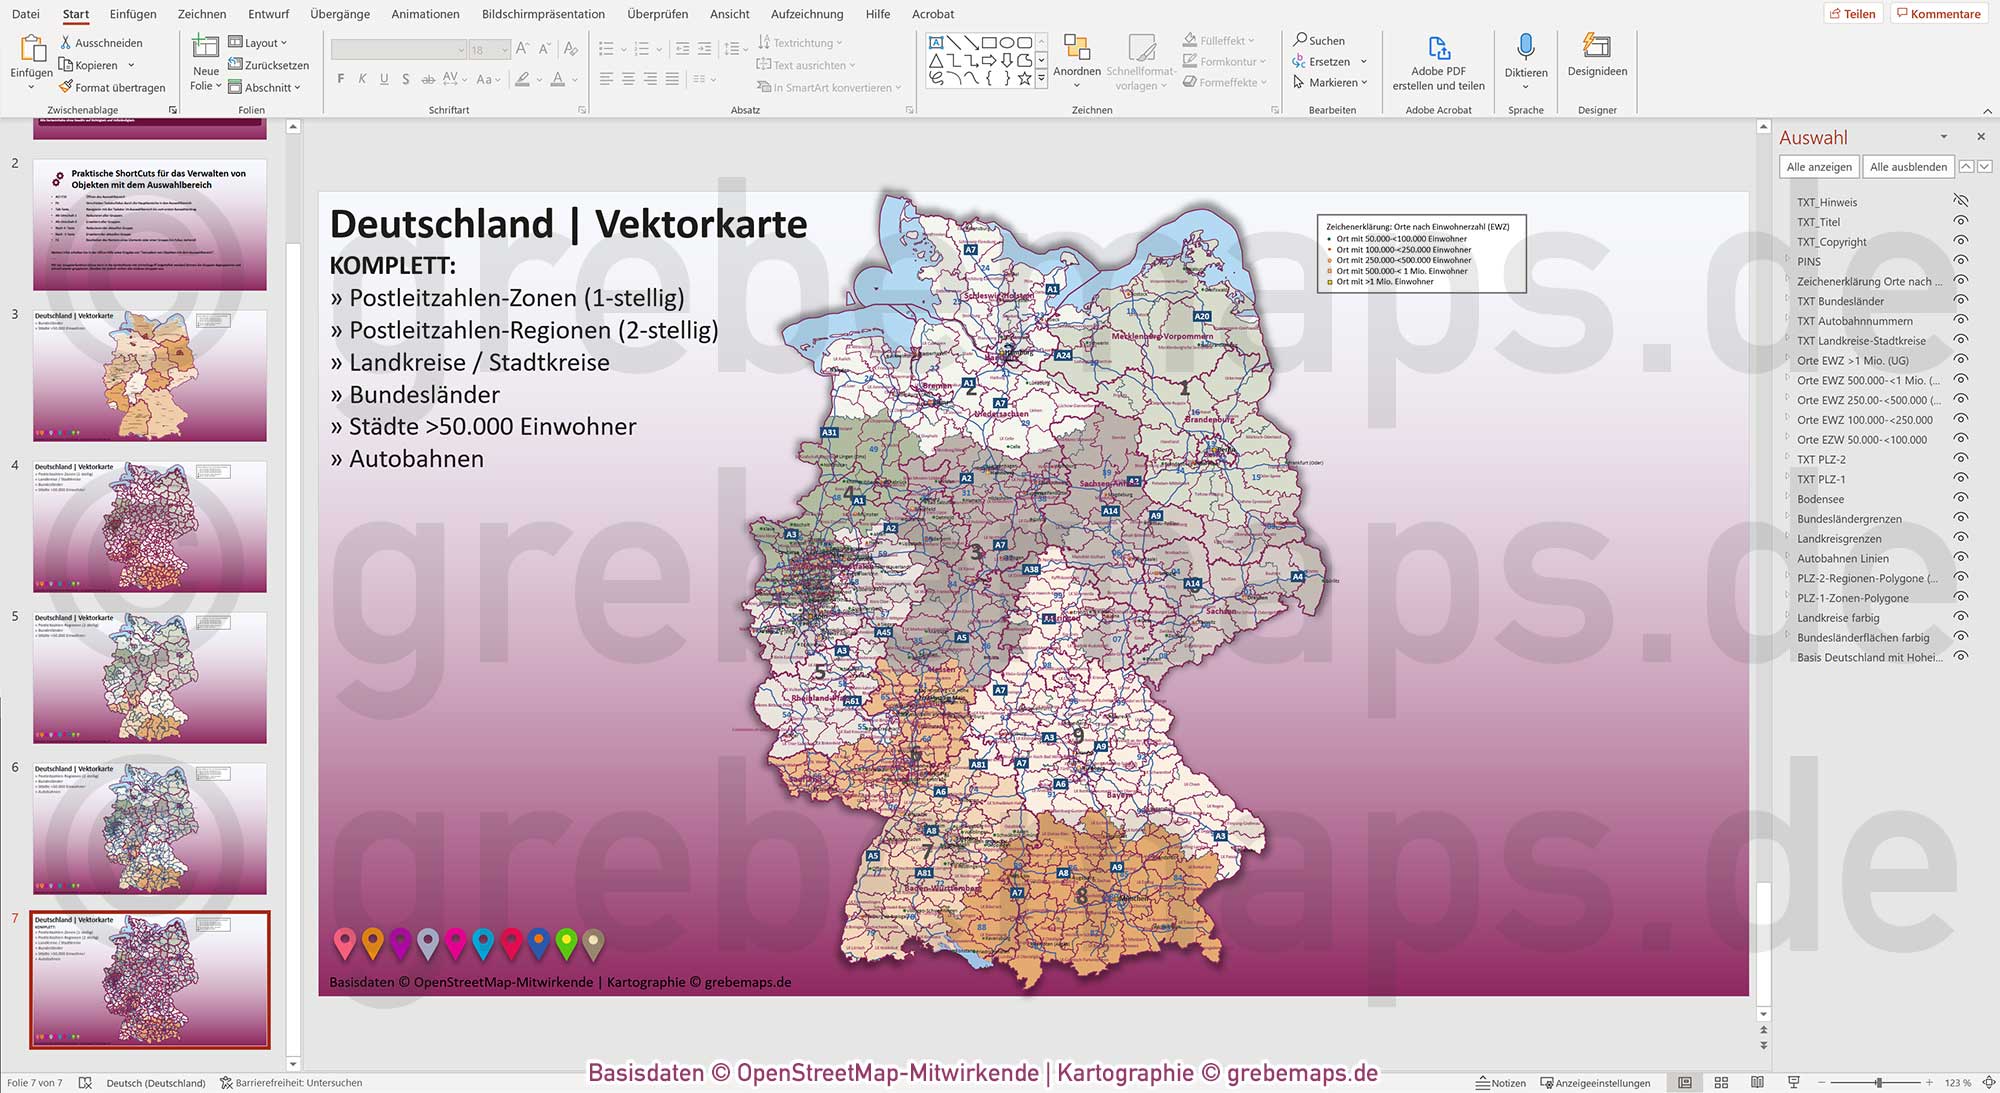Hide the TXT_Copyright layer
The image size is (2000, 1093).
coord(1960,241)
